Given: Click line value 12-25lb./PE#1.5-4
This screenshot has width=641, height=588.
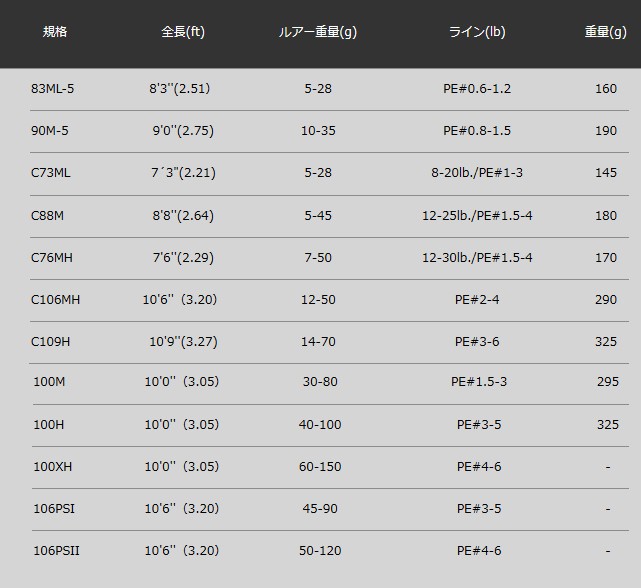Looking at the screenshot, I should 477,215.
